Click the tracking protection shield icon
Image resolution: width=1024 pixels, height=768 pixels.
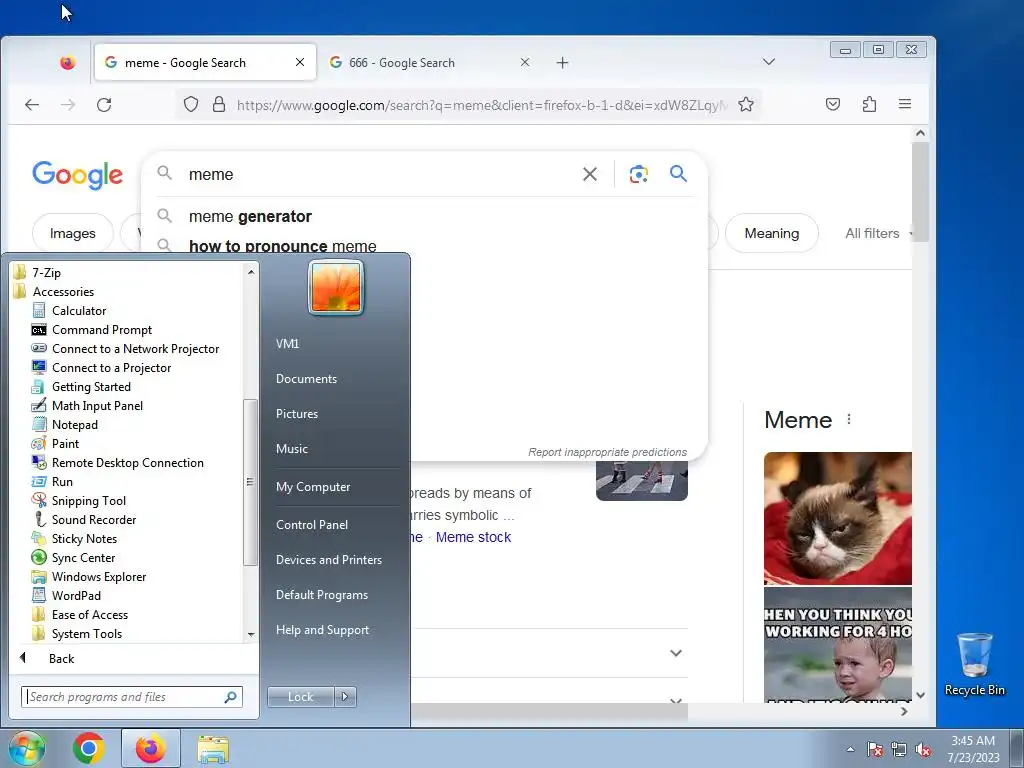tap(191, 104)
